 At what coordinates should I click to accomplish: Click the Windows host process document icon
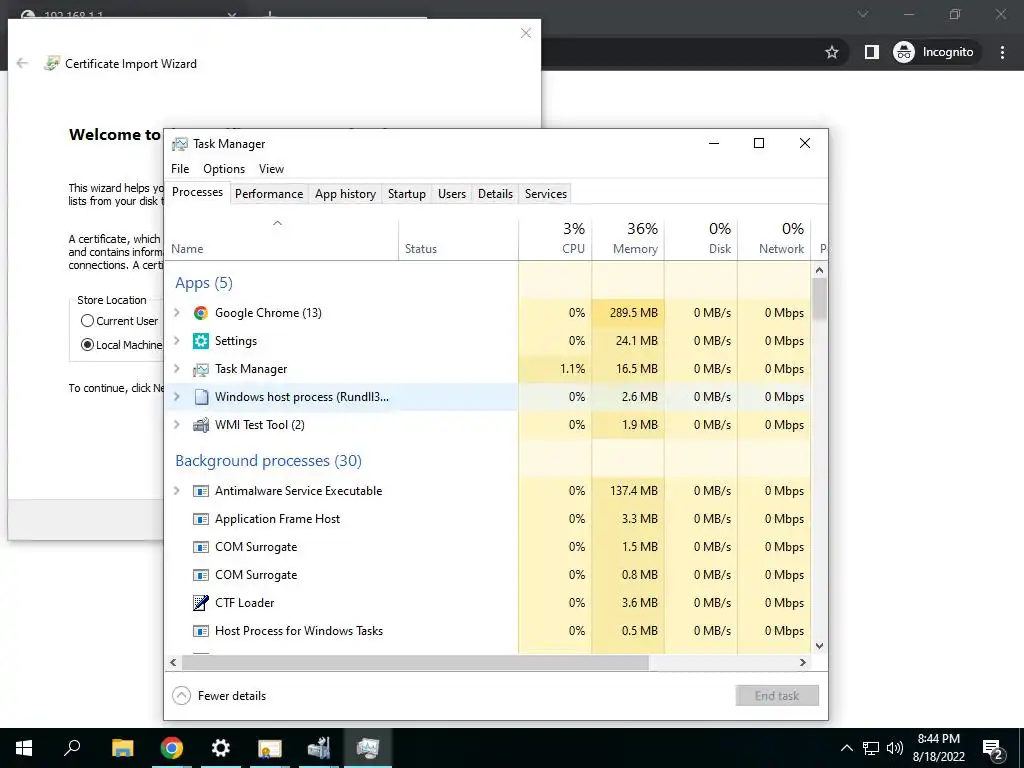coord(201,397)
